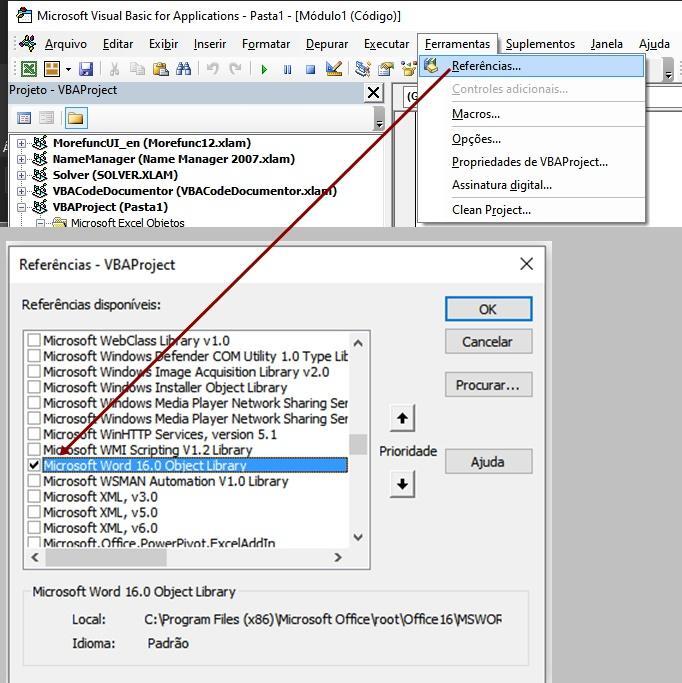Click the View Code icon in Project pane
This screenshot has height=683, width=682.
pos(24,118)
